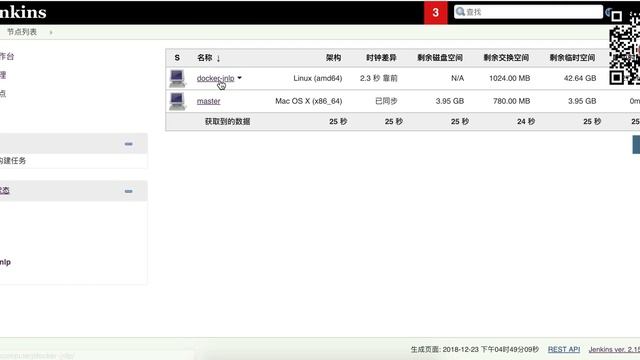Screen dimensions: 640x360
Task: Click the 剩余磁盘空间 column header
Action: 440,58
